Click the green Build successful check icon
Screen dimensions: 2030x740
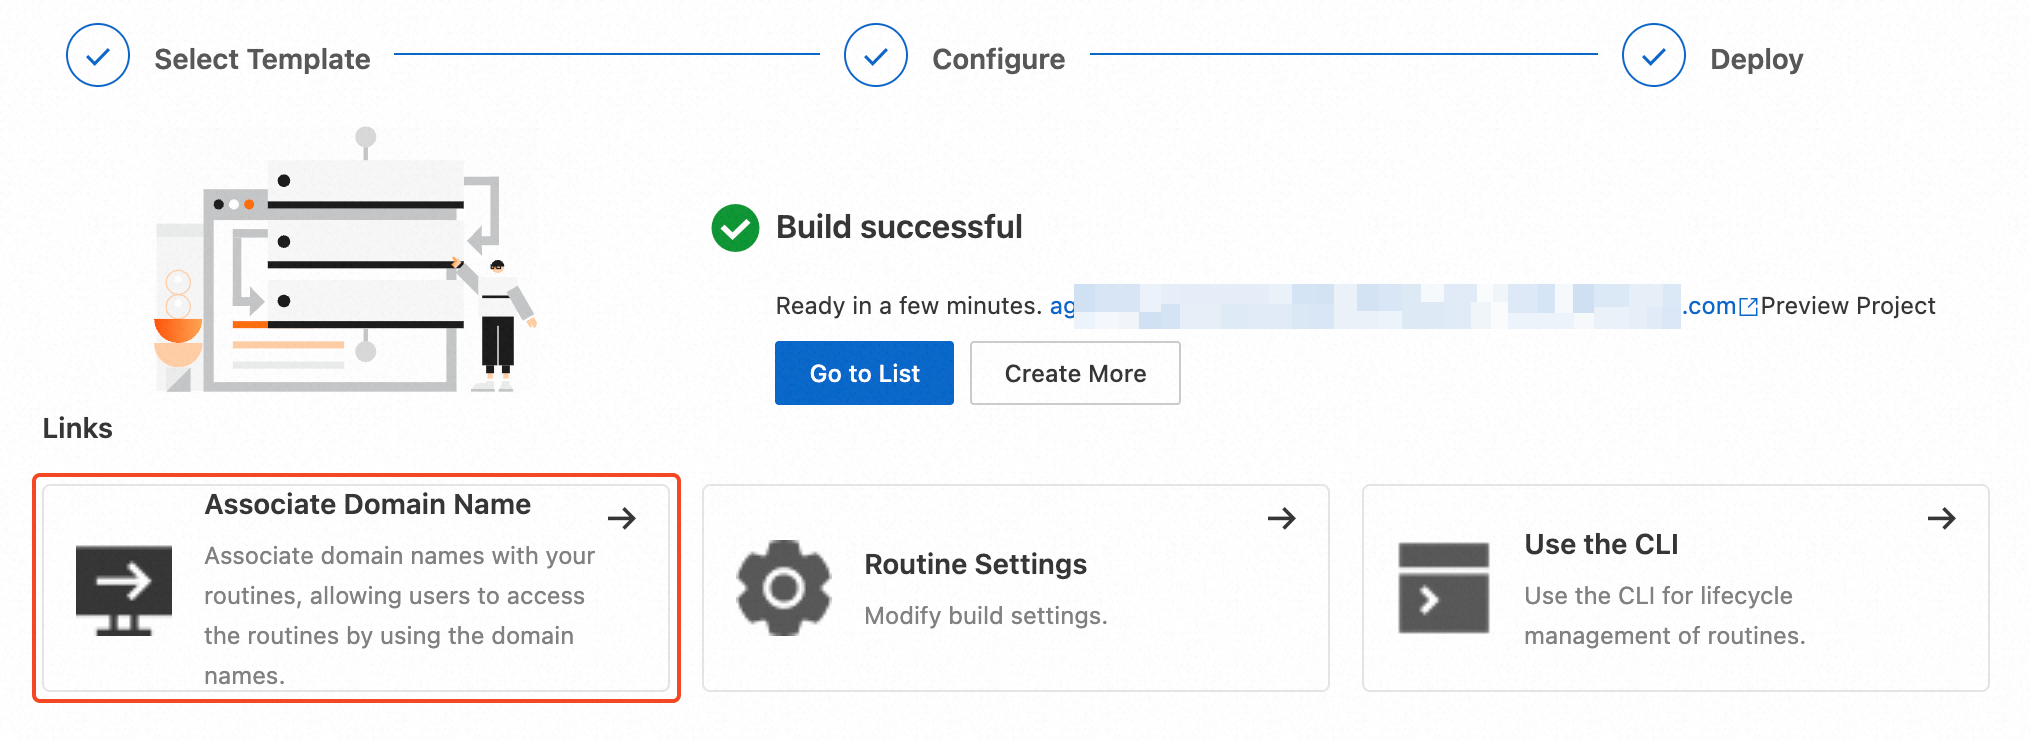click(x=735, y=228)
